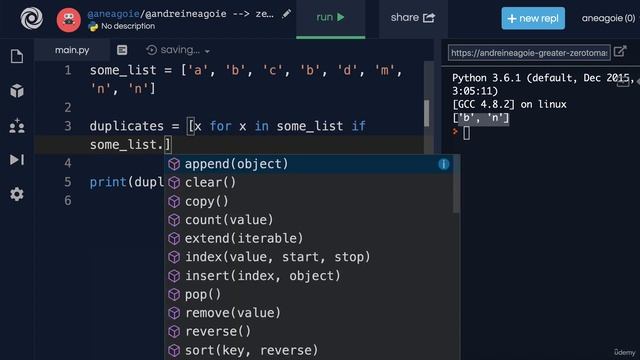Click the editor vertical scrollbar
640x360 pixels.
tap(427, 113)
